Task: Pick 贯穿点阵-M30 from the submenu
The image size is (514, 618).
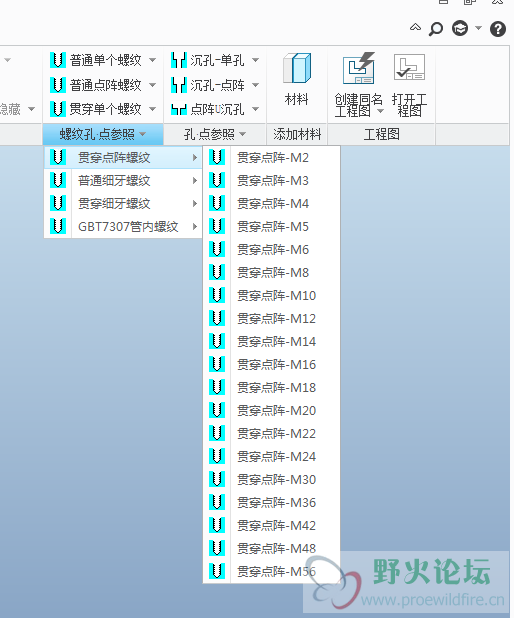Action: 272,479
